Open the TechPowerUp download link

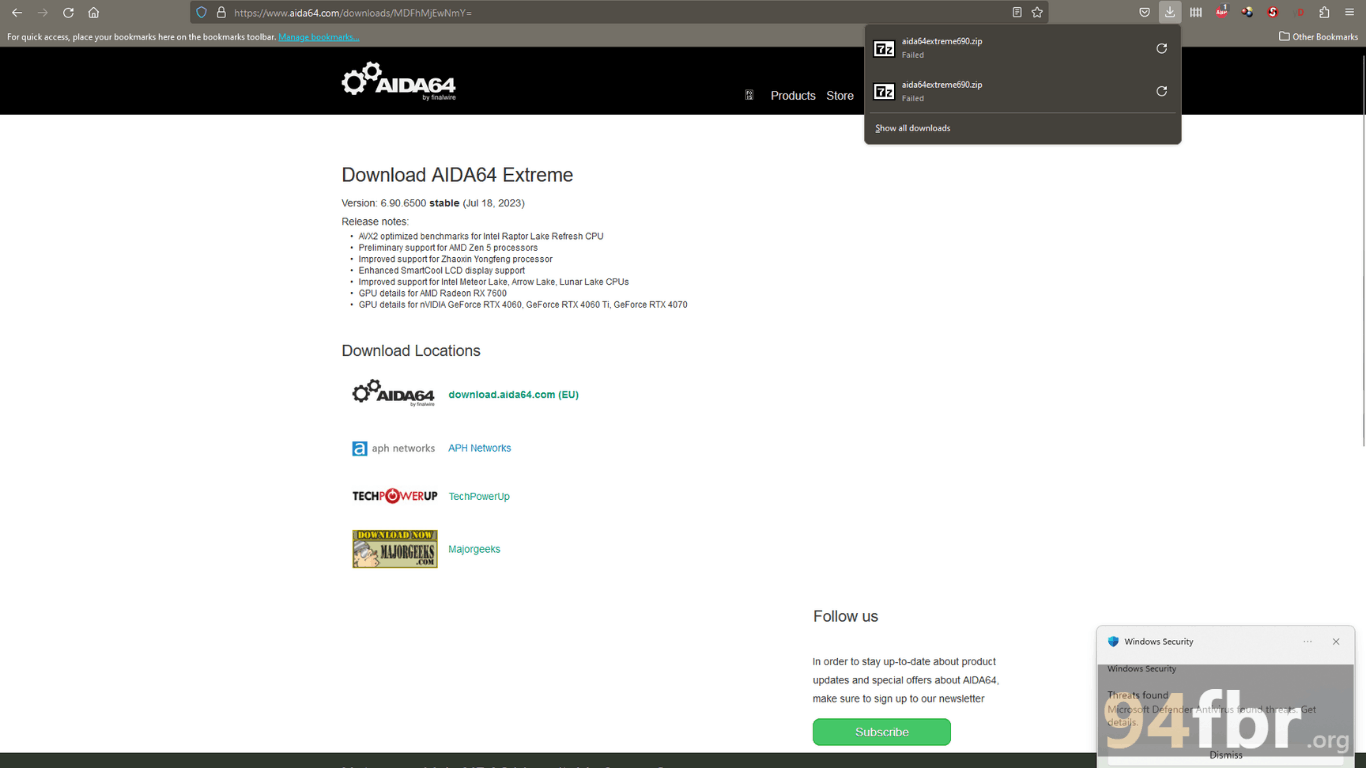479,496
